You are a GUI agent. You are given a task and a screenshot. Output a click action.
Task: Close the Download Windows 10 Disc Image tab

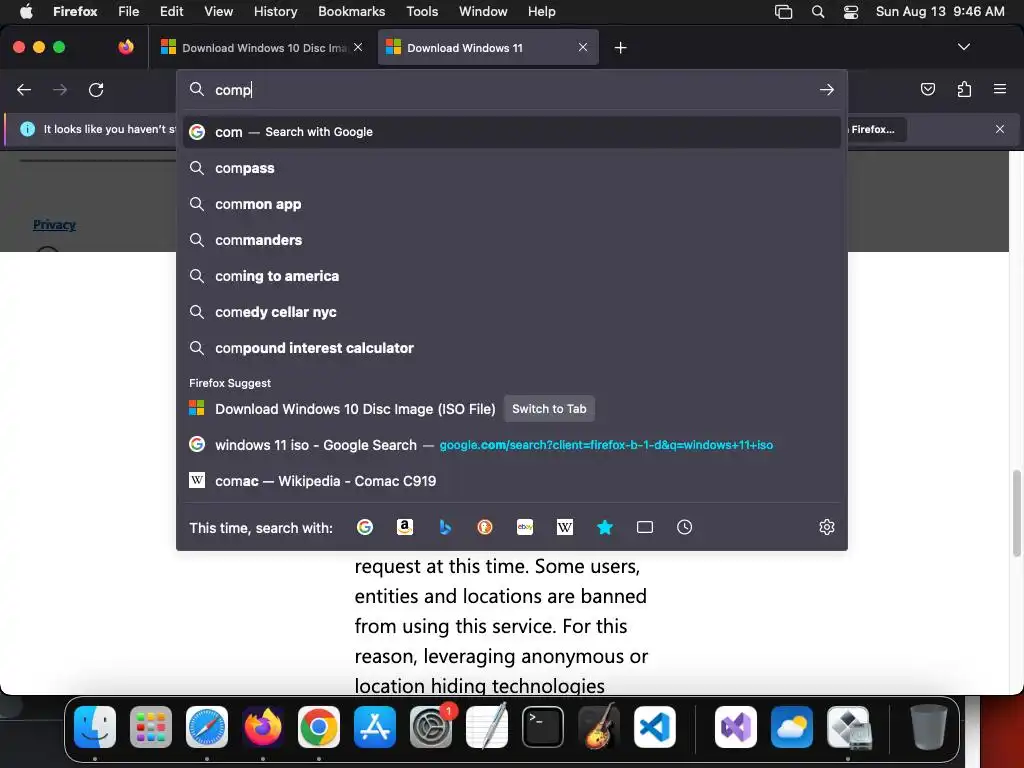click(358, 47)
